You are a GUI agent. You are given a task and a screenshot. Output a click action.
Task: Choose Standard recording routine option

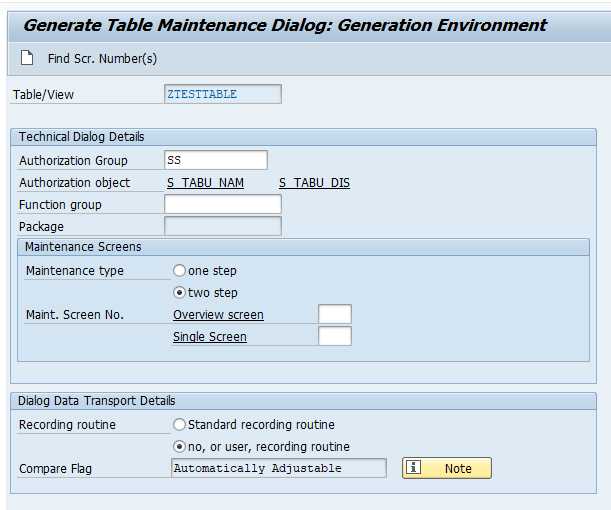179,424
